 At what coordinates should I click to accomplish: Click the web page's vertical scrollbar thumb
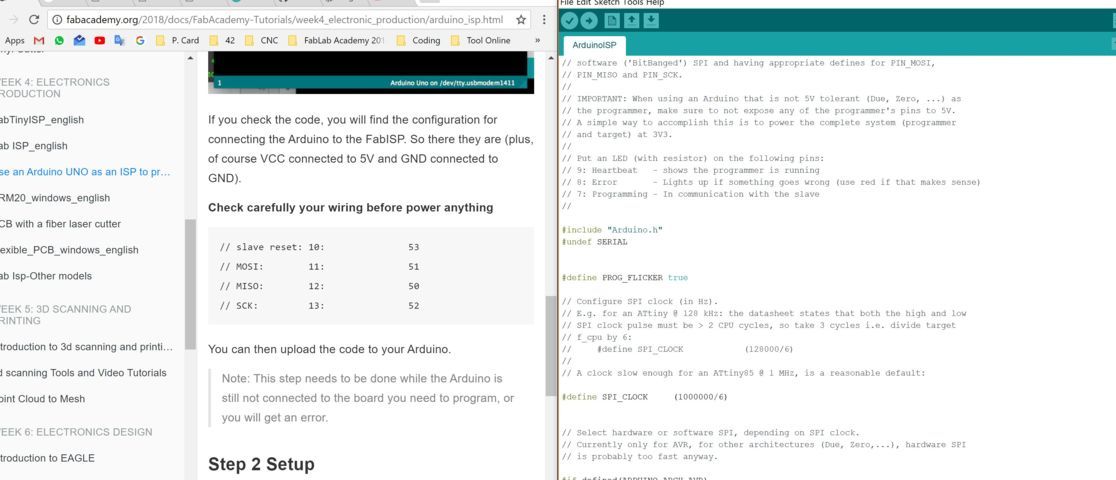coord(550,345)
